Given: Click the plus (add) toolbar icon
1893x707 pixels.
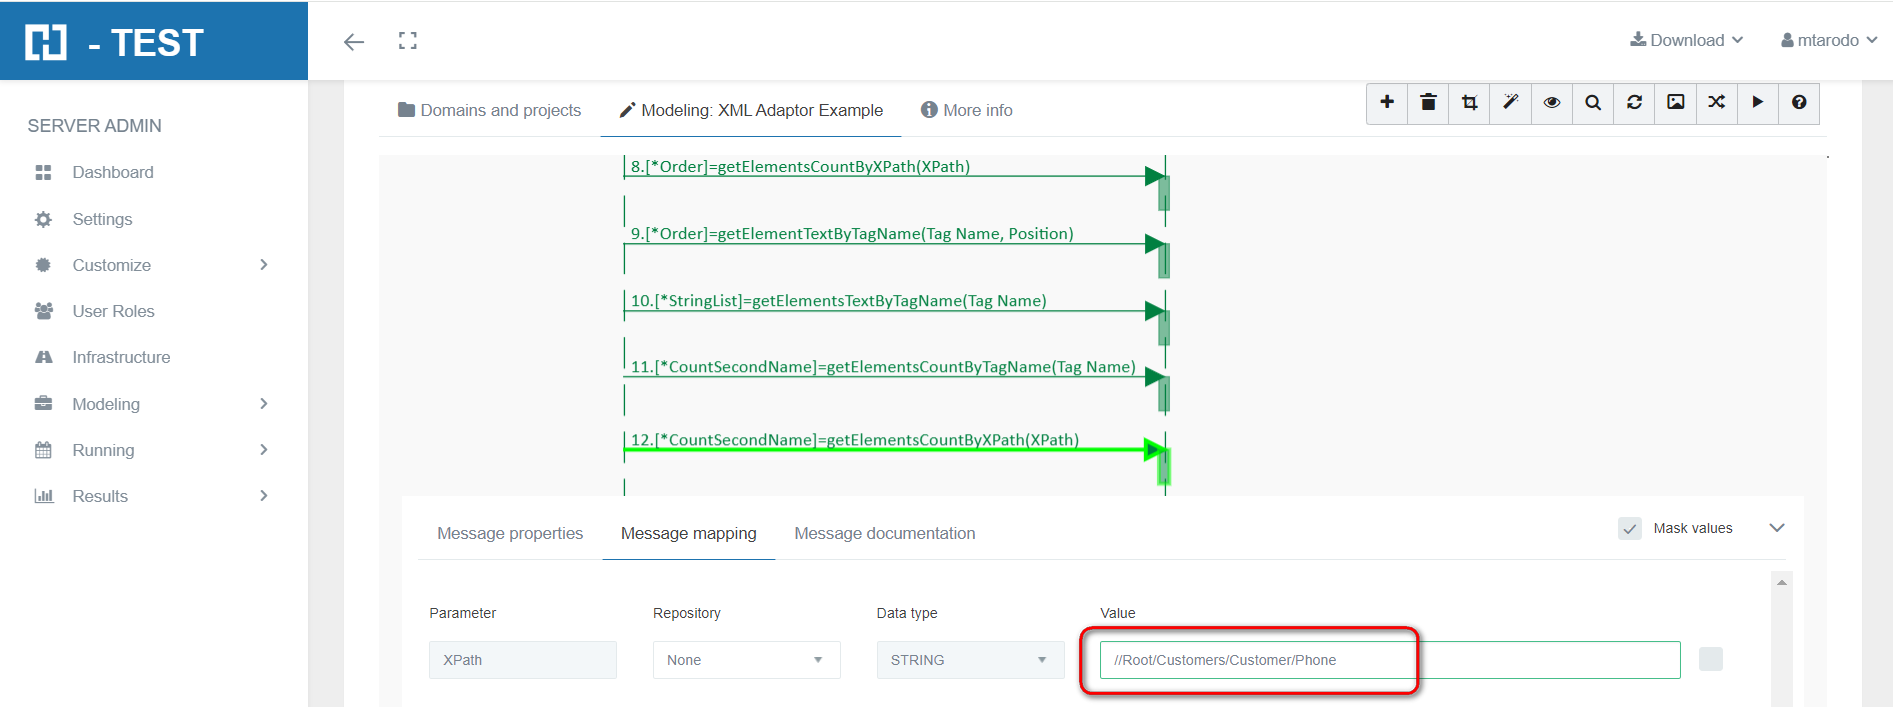Looking at the screenshot, I should 1387,103.
